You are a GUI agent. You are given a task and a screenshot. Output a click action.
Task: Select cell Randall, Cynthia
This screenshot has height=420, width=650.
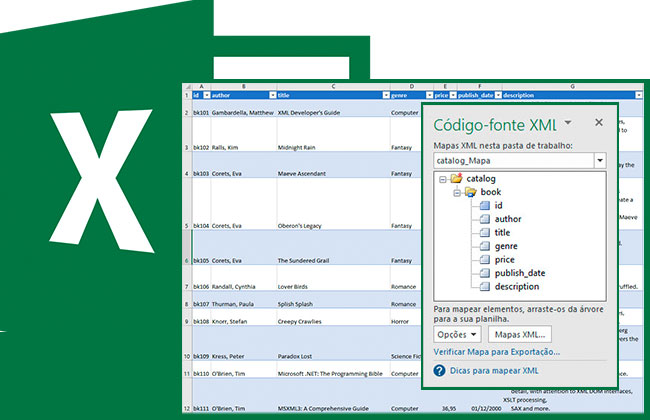[x=243, y=278]
